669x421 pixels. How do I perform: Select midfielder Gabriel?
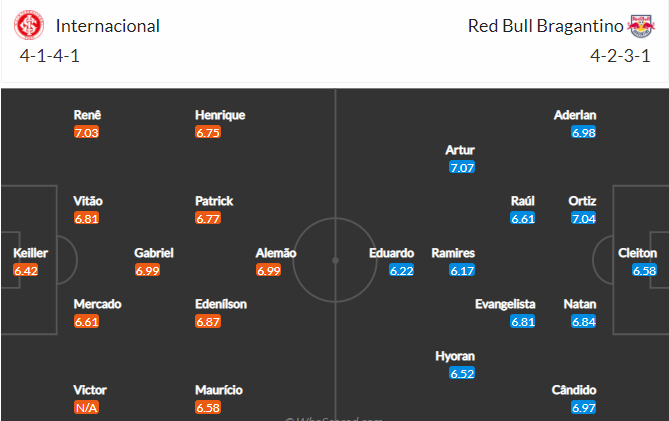[x=154, y=253]
